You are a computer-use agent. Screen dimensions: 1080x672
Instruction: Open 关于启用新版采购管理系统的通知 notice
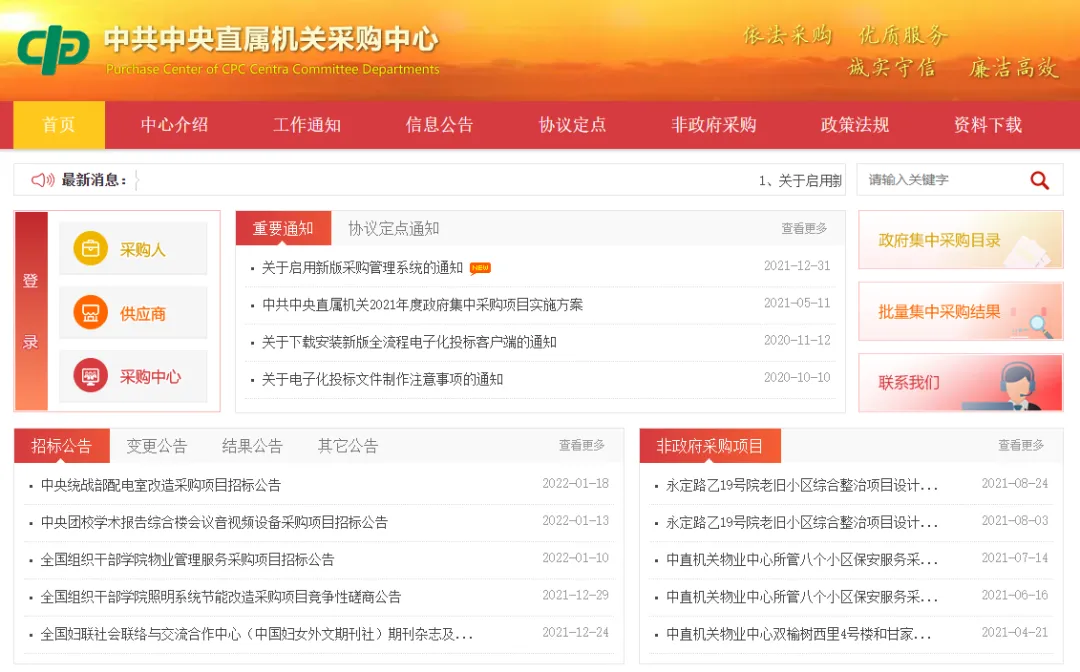tap(362, 268)
